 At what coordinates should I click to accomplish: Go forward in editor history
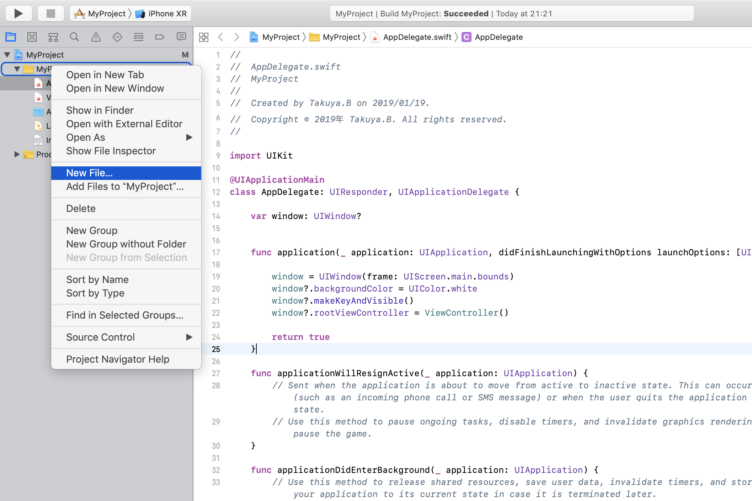(236, 37)
